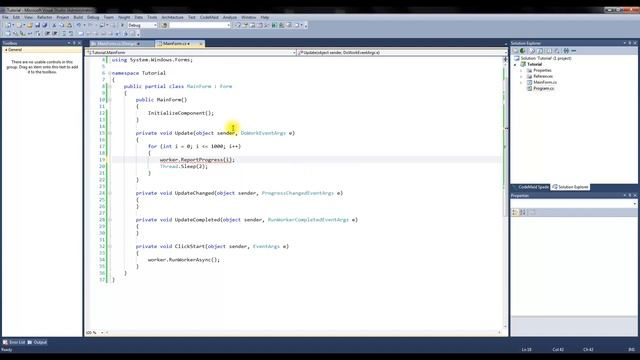Click the Paste icon in toolbar
Screen dimensions: 640x360
69,25
